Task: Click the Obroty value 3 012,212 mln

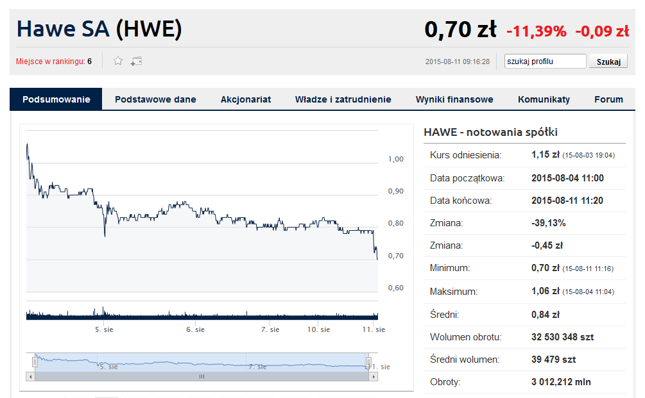Action: (561, 382)
